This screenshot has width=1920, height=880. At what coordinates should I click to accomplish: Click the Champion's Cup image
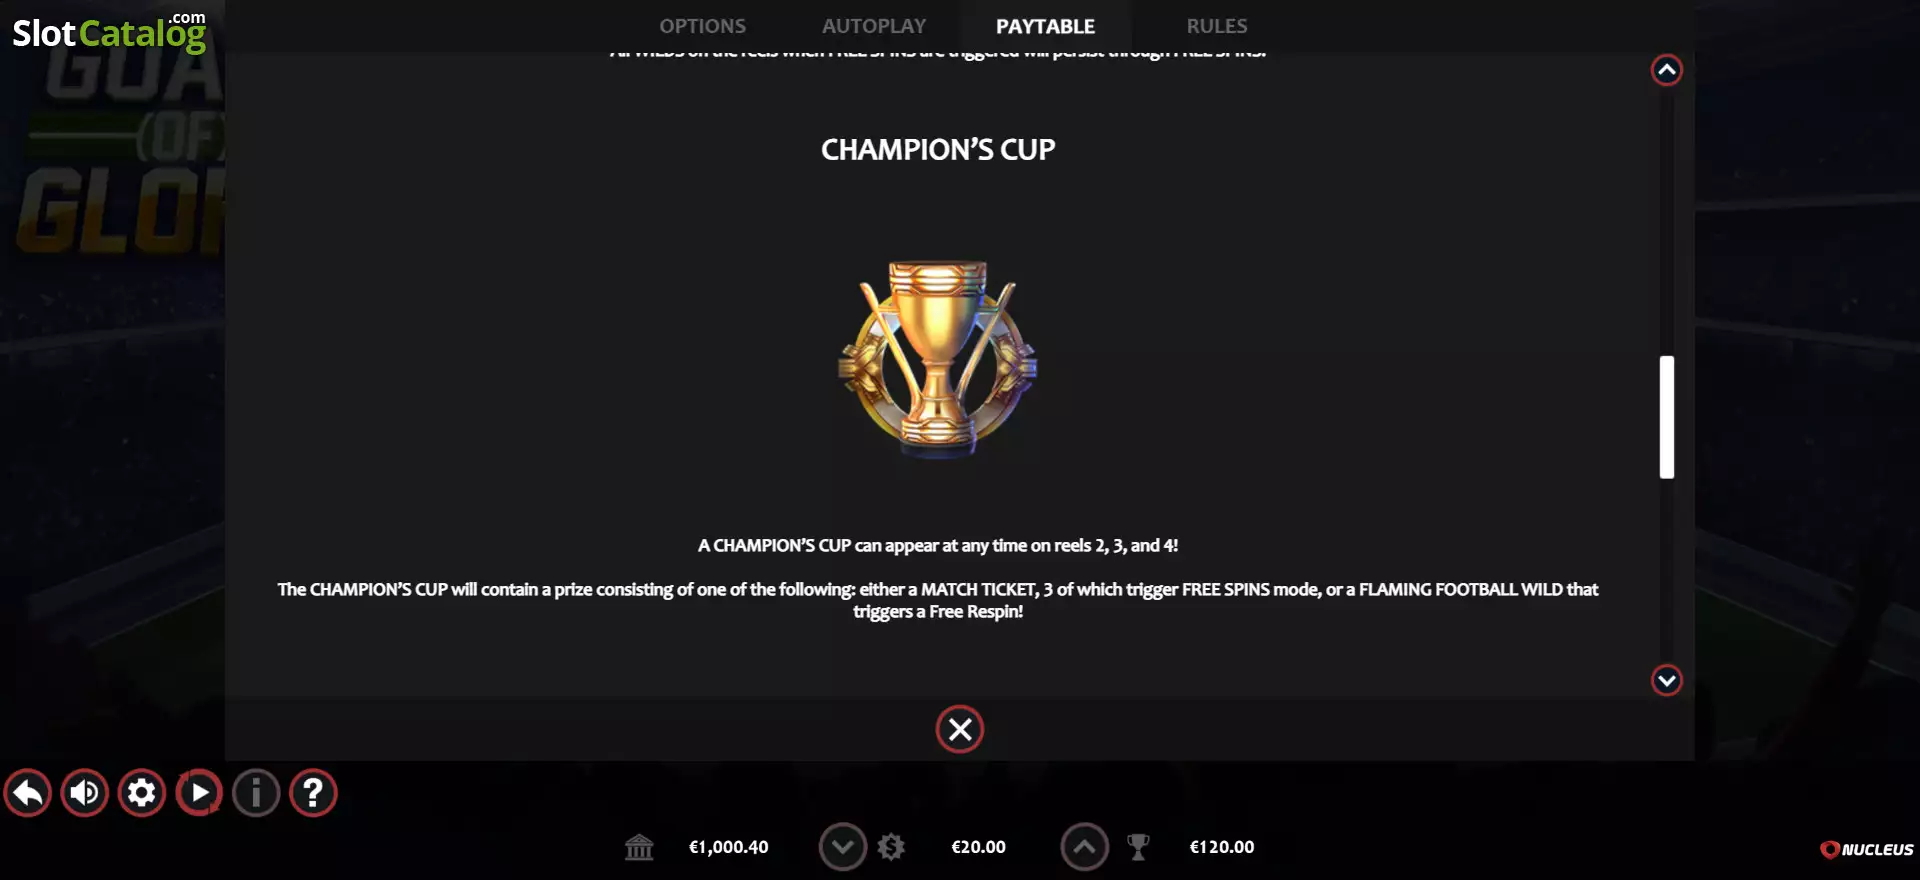click(938, 360)
